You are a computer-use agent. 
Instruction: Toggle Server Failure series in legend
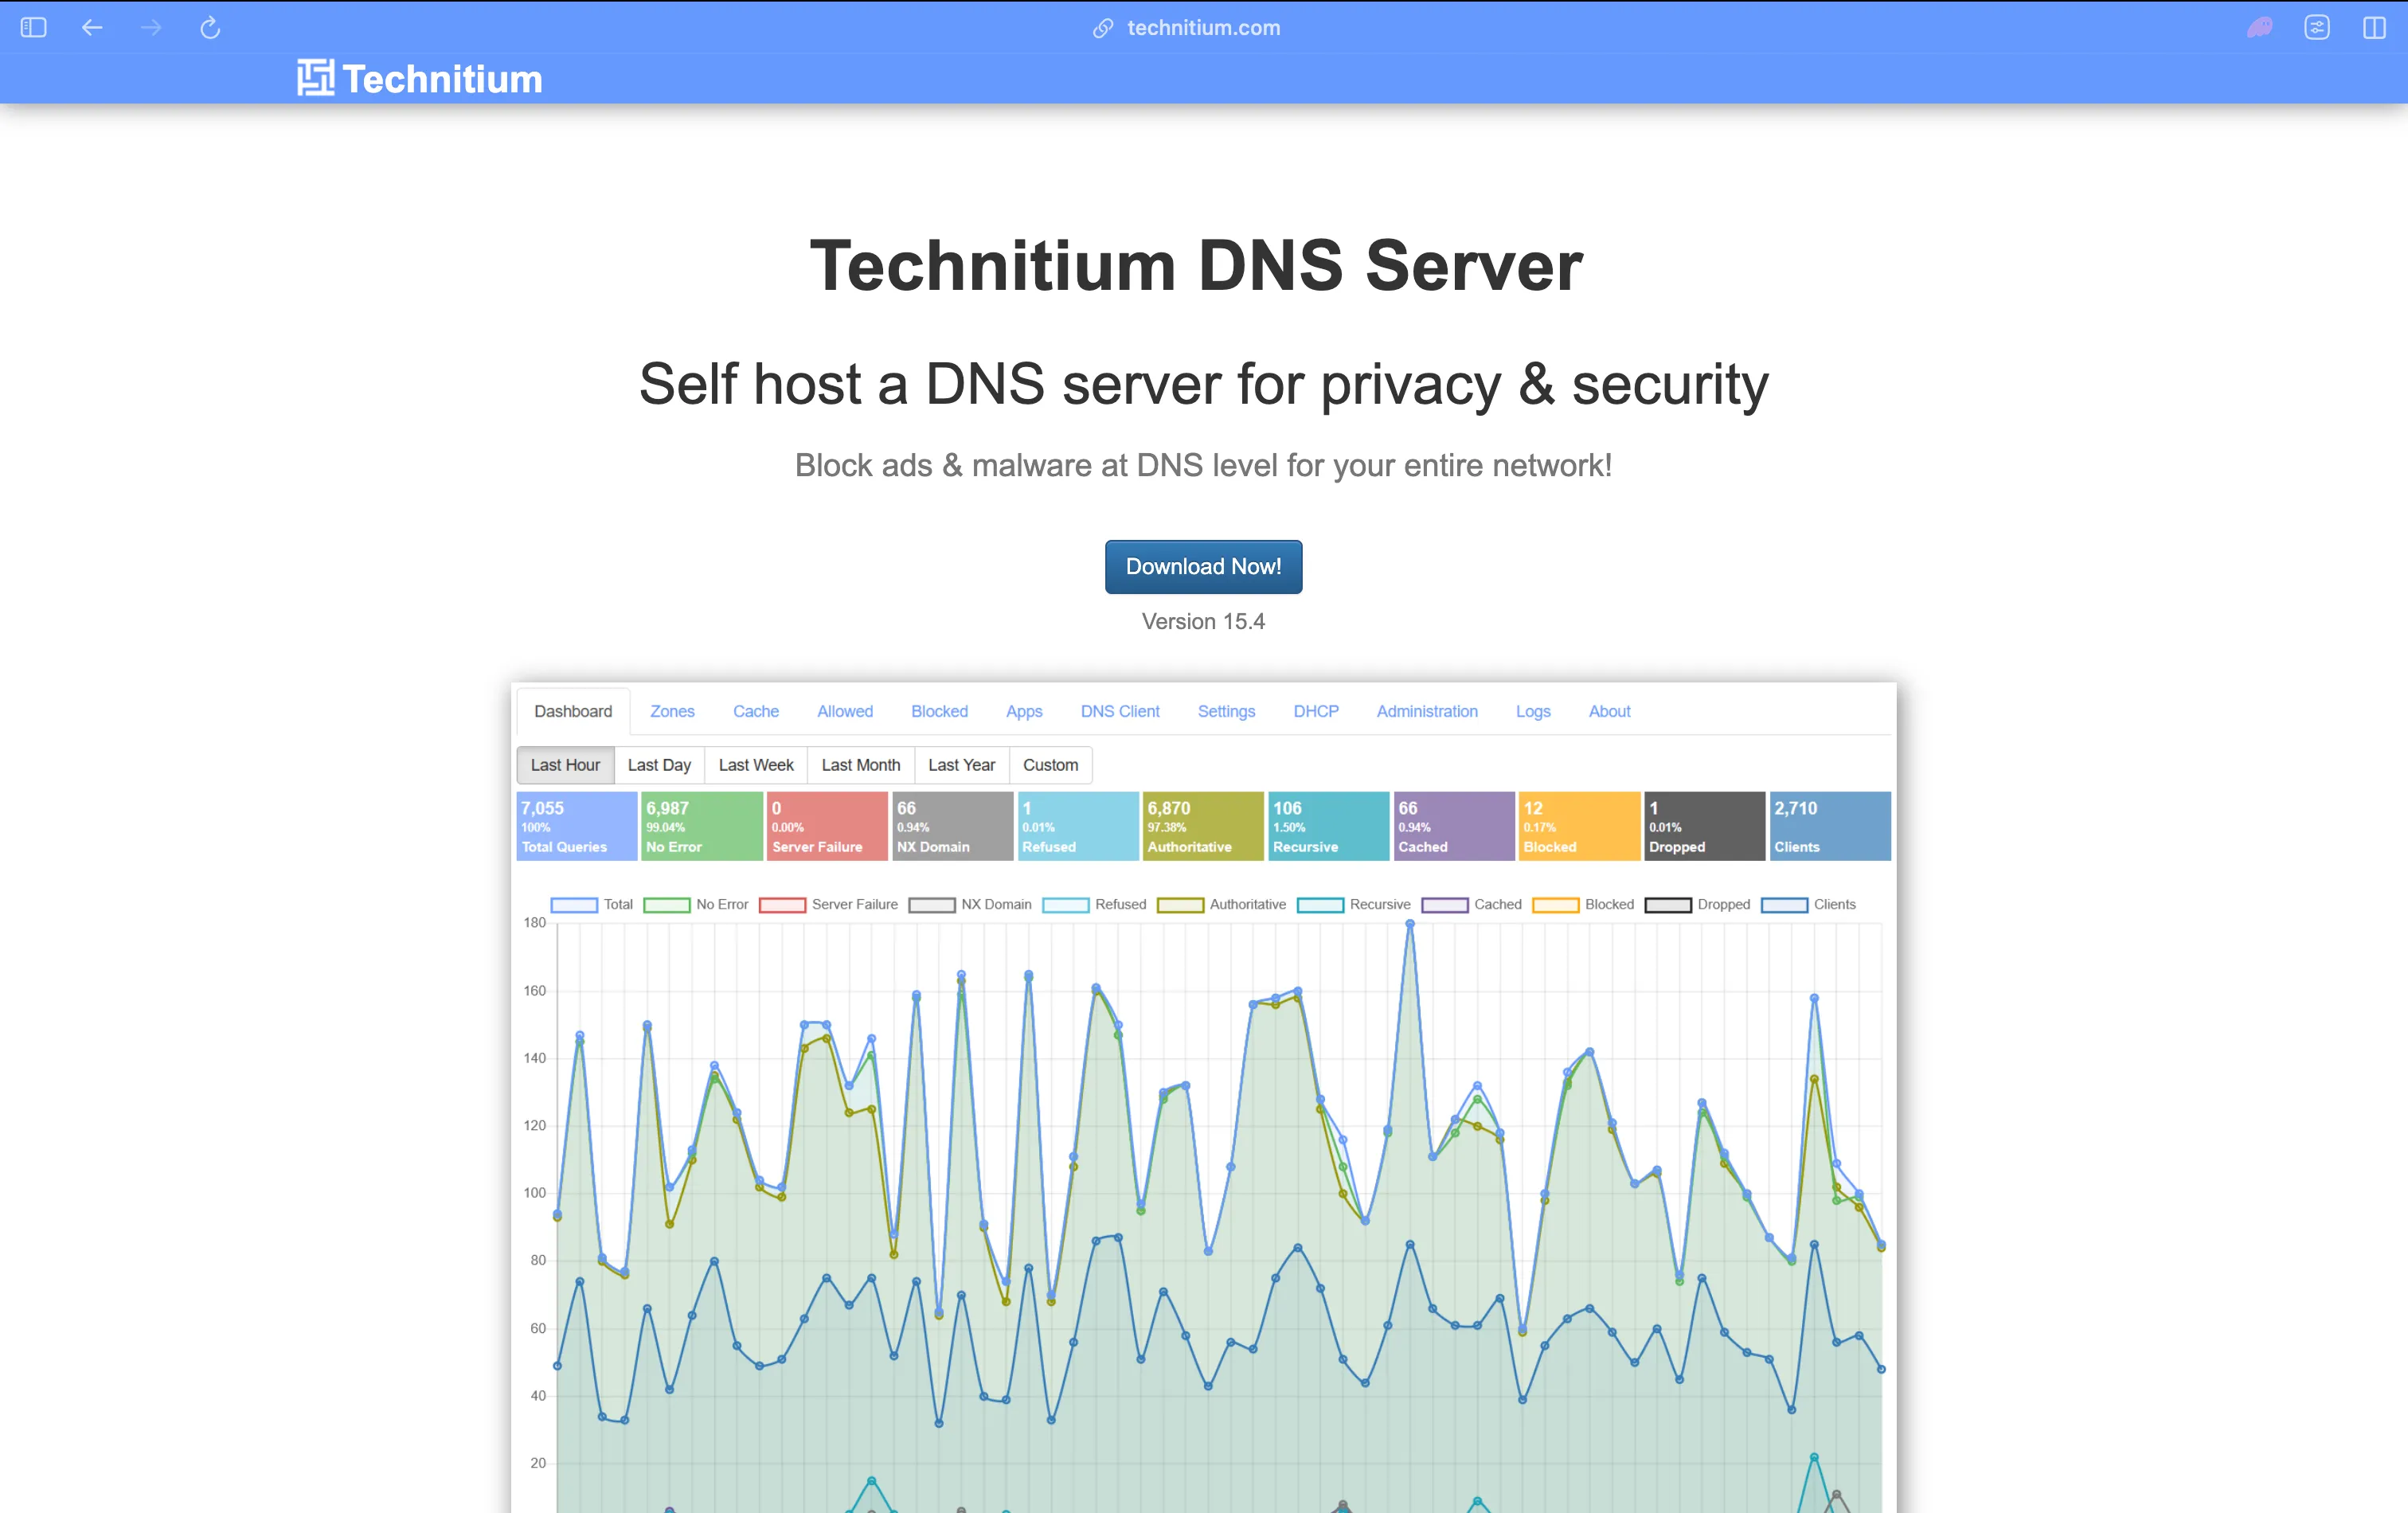[x=829, y=904]
